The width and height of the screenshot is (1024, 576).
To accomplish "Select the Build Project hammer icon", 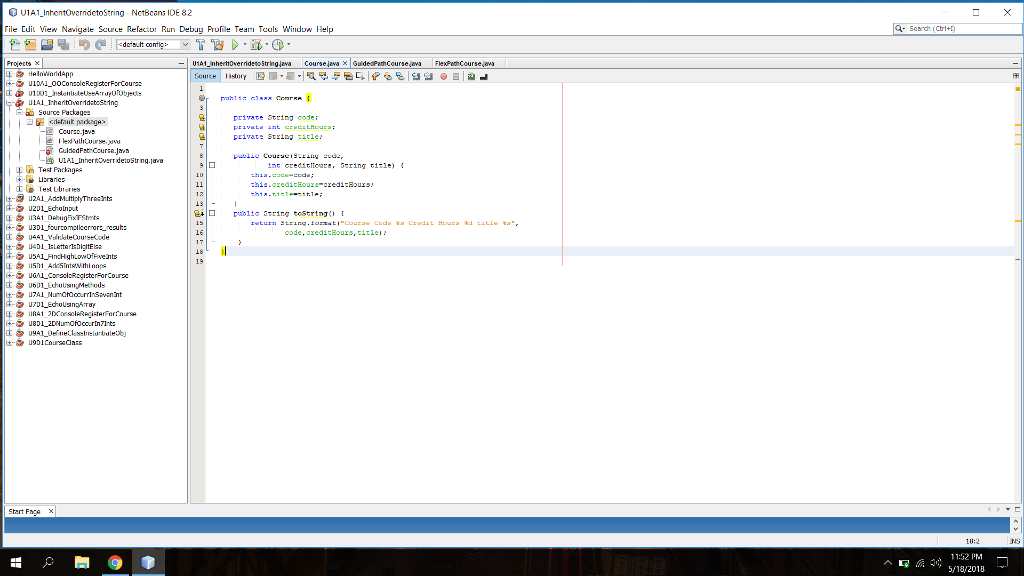I will click(x=200, y=45).
